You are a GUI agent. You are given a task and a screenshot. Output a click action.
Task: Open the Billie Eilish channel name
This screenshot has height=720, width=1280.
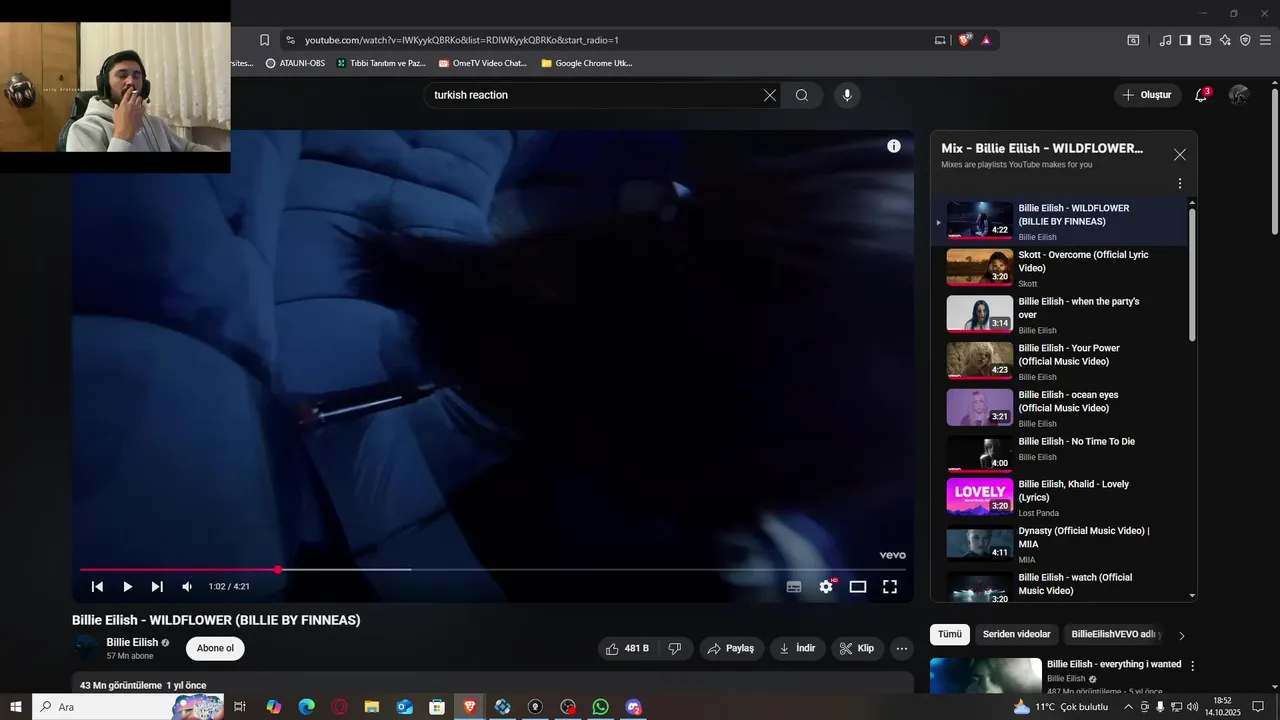coord(132,642)
